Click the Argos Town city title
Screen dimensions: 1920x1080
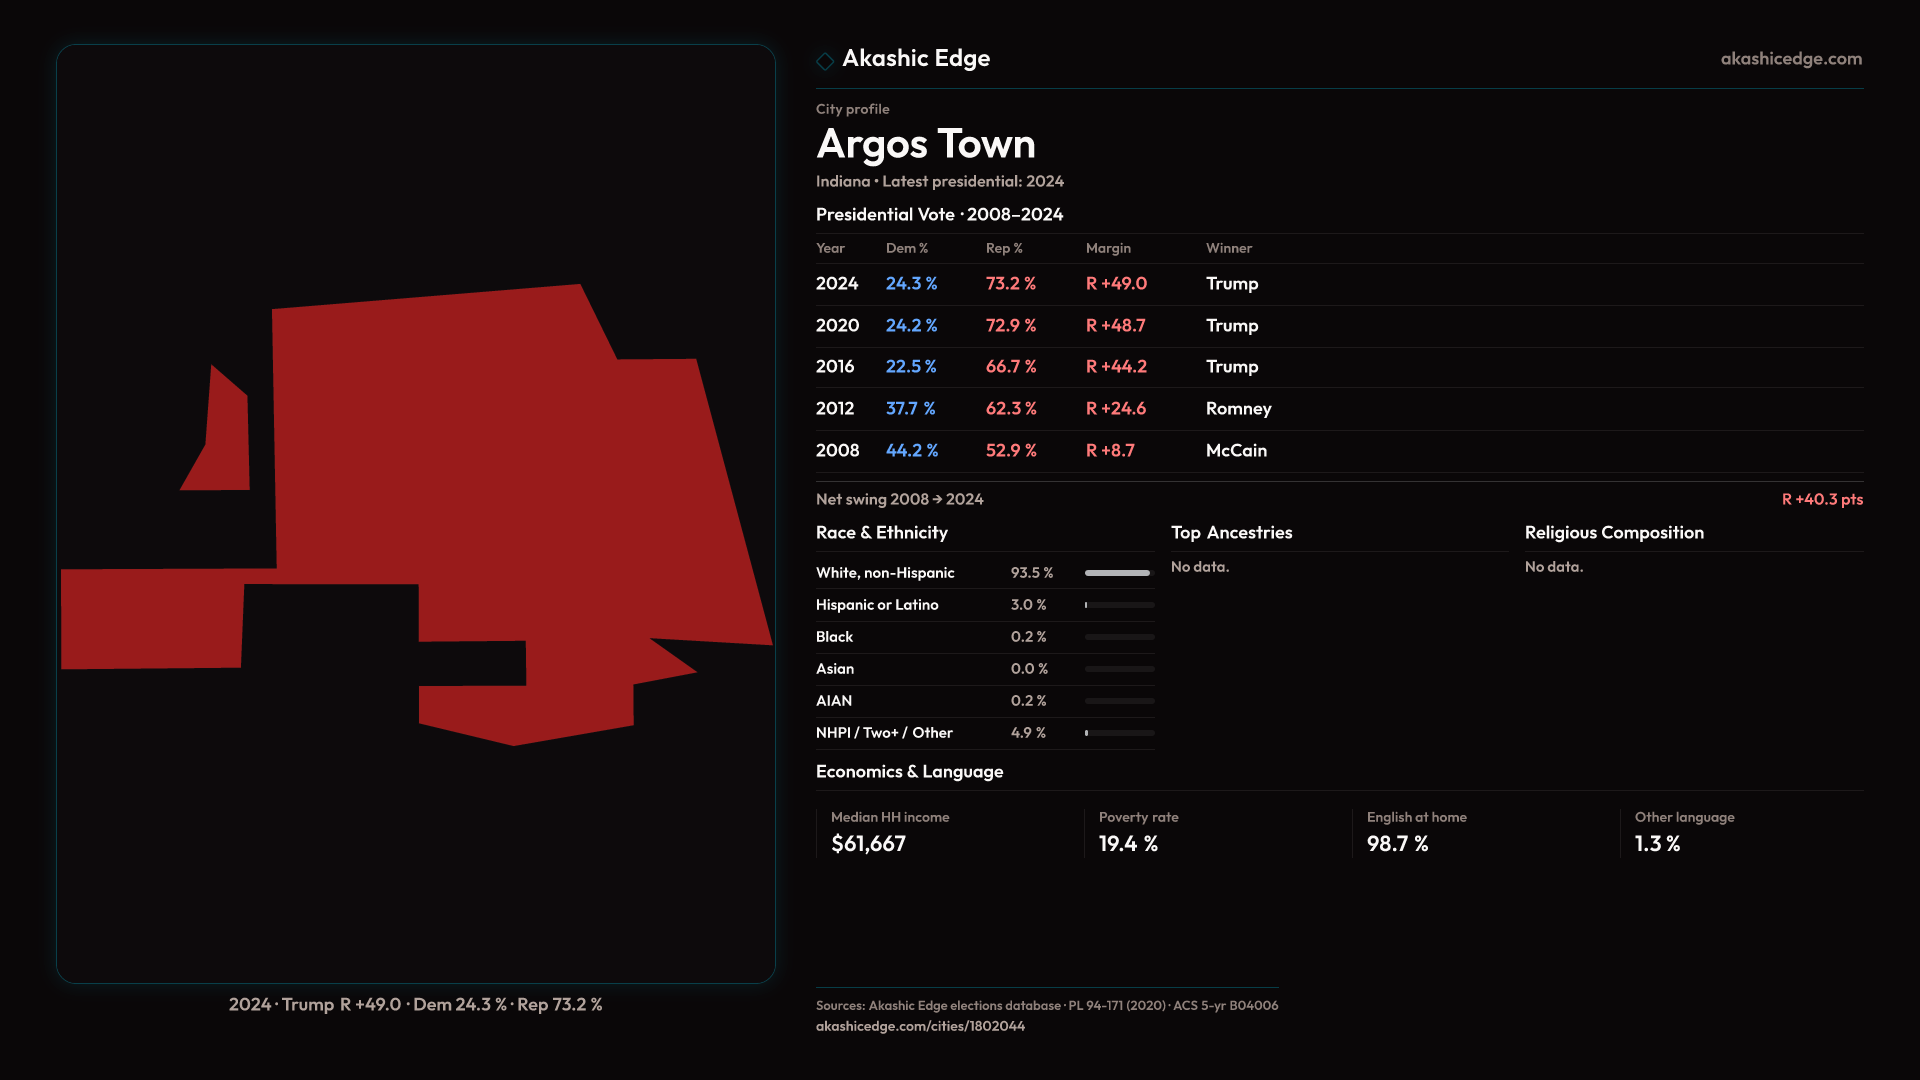pyautogui.click(x=925, y=144)
